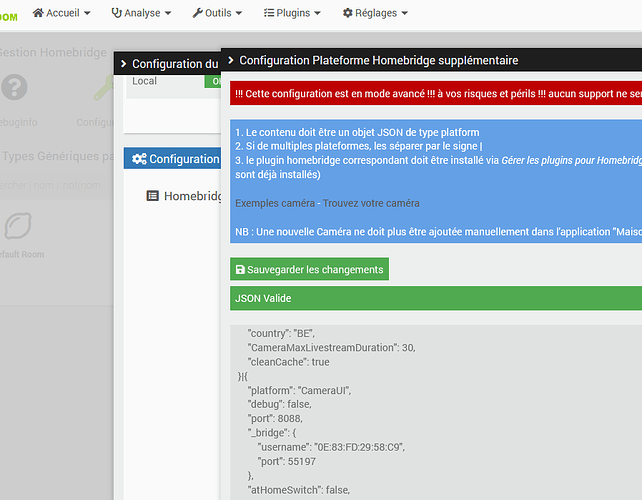Open the Plugins menu

pyautogui.click(x=292, y=13)
